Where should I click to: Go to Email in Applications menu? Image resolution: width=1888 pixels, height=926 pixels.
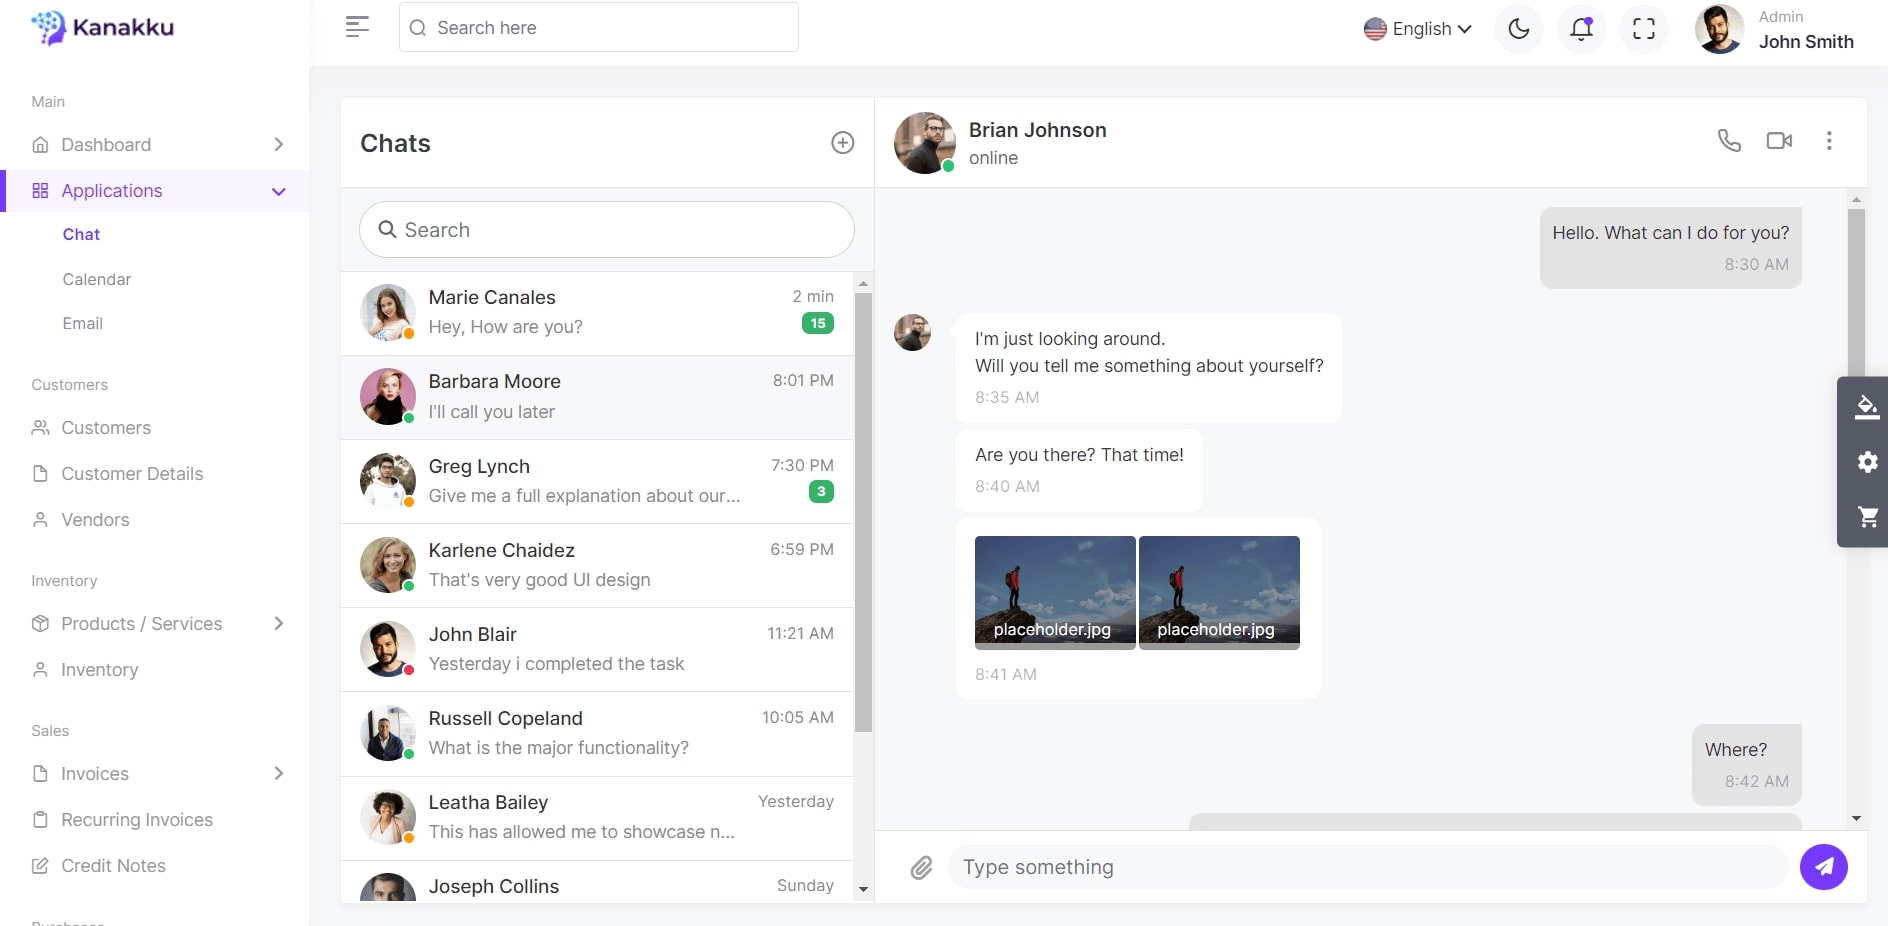click(83, 323)
